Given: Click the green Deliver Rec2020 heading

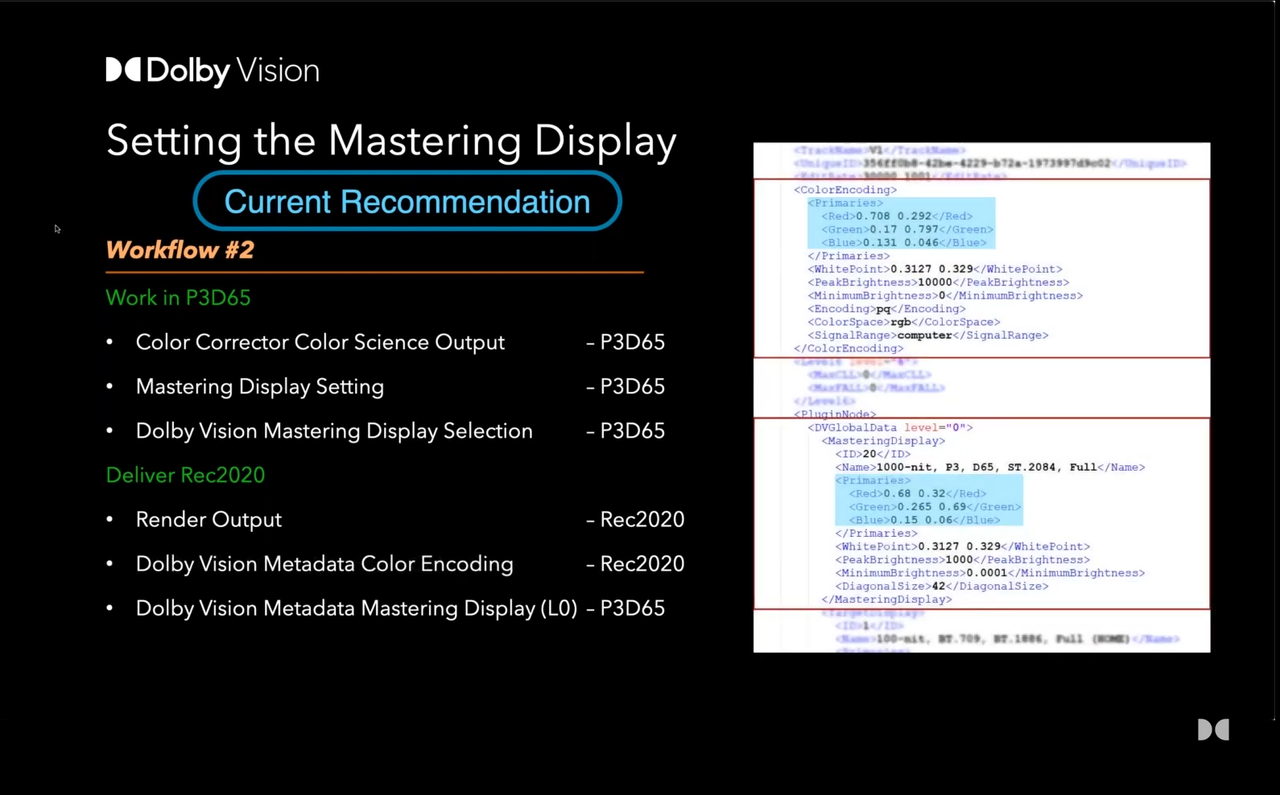Looking at the screenshot, I should [185, 475].
